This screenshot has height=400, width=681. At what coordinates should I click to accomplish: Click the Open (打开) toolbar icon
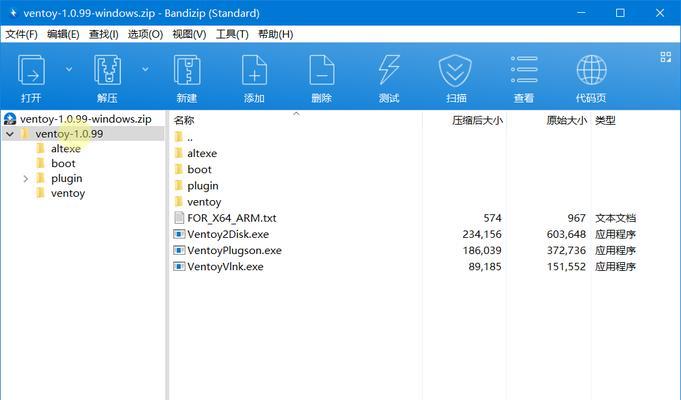[31, 70]
